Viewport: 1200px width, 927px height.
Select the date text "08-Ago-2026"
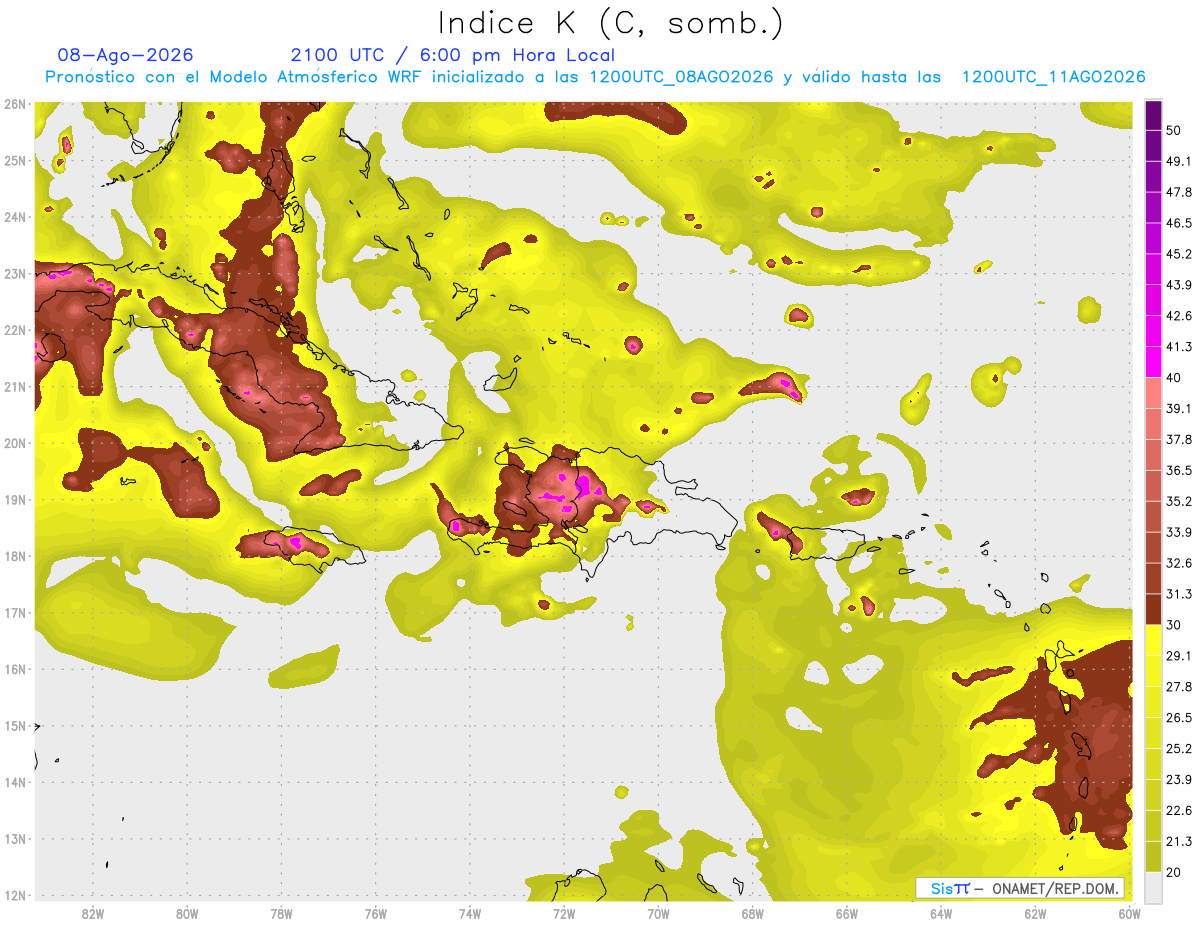[x=126, y=55]
